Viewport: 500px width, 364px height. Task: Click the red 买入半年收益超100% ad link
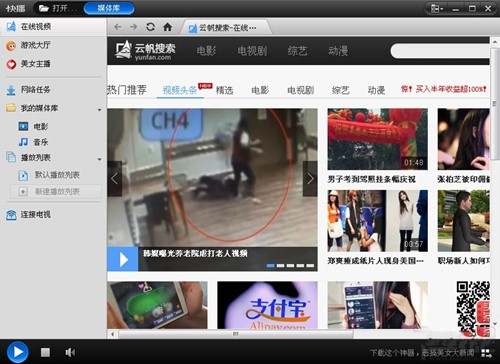coord(444,89)
